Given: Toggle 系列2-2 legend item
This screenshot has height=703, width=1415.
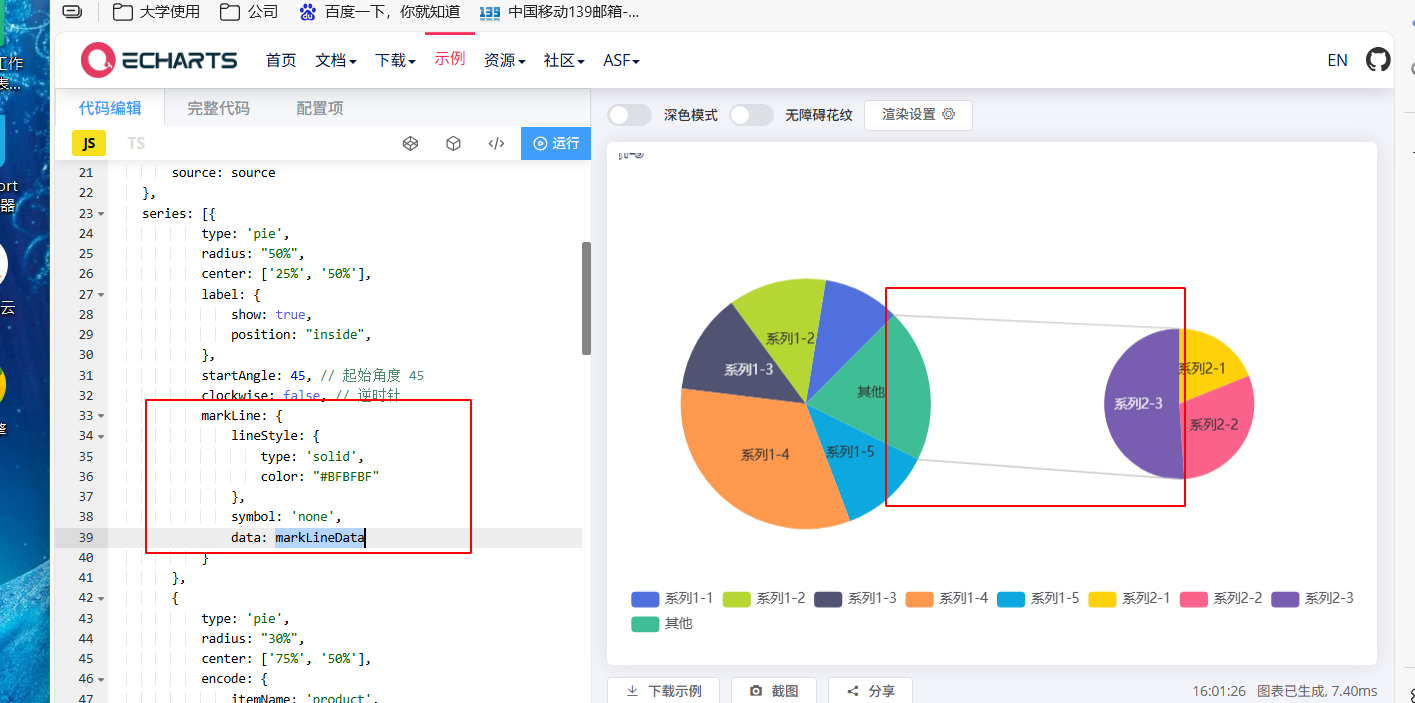Looking at the screenshot, I should tap(1222, 598).
